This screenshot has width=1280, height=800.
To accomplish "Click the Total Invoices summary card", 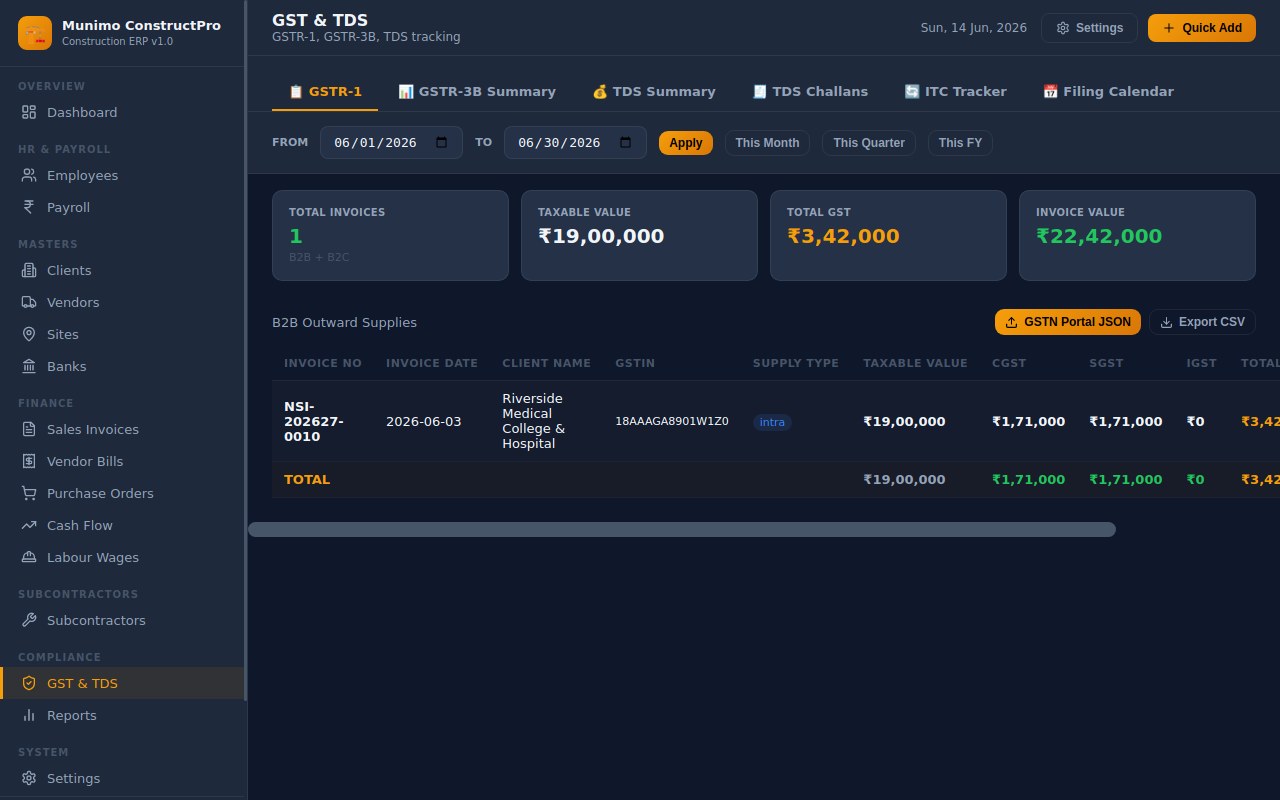I will [390, 235].
